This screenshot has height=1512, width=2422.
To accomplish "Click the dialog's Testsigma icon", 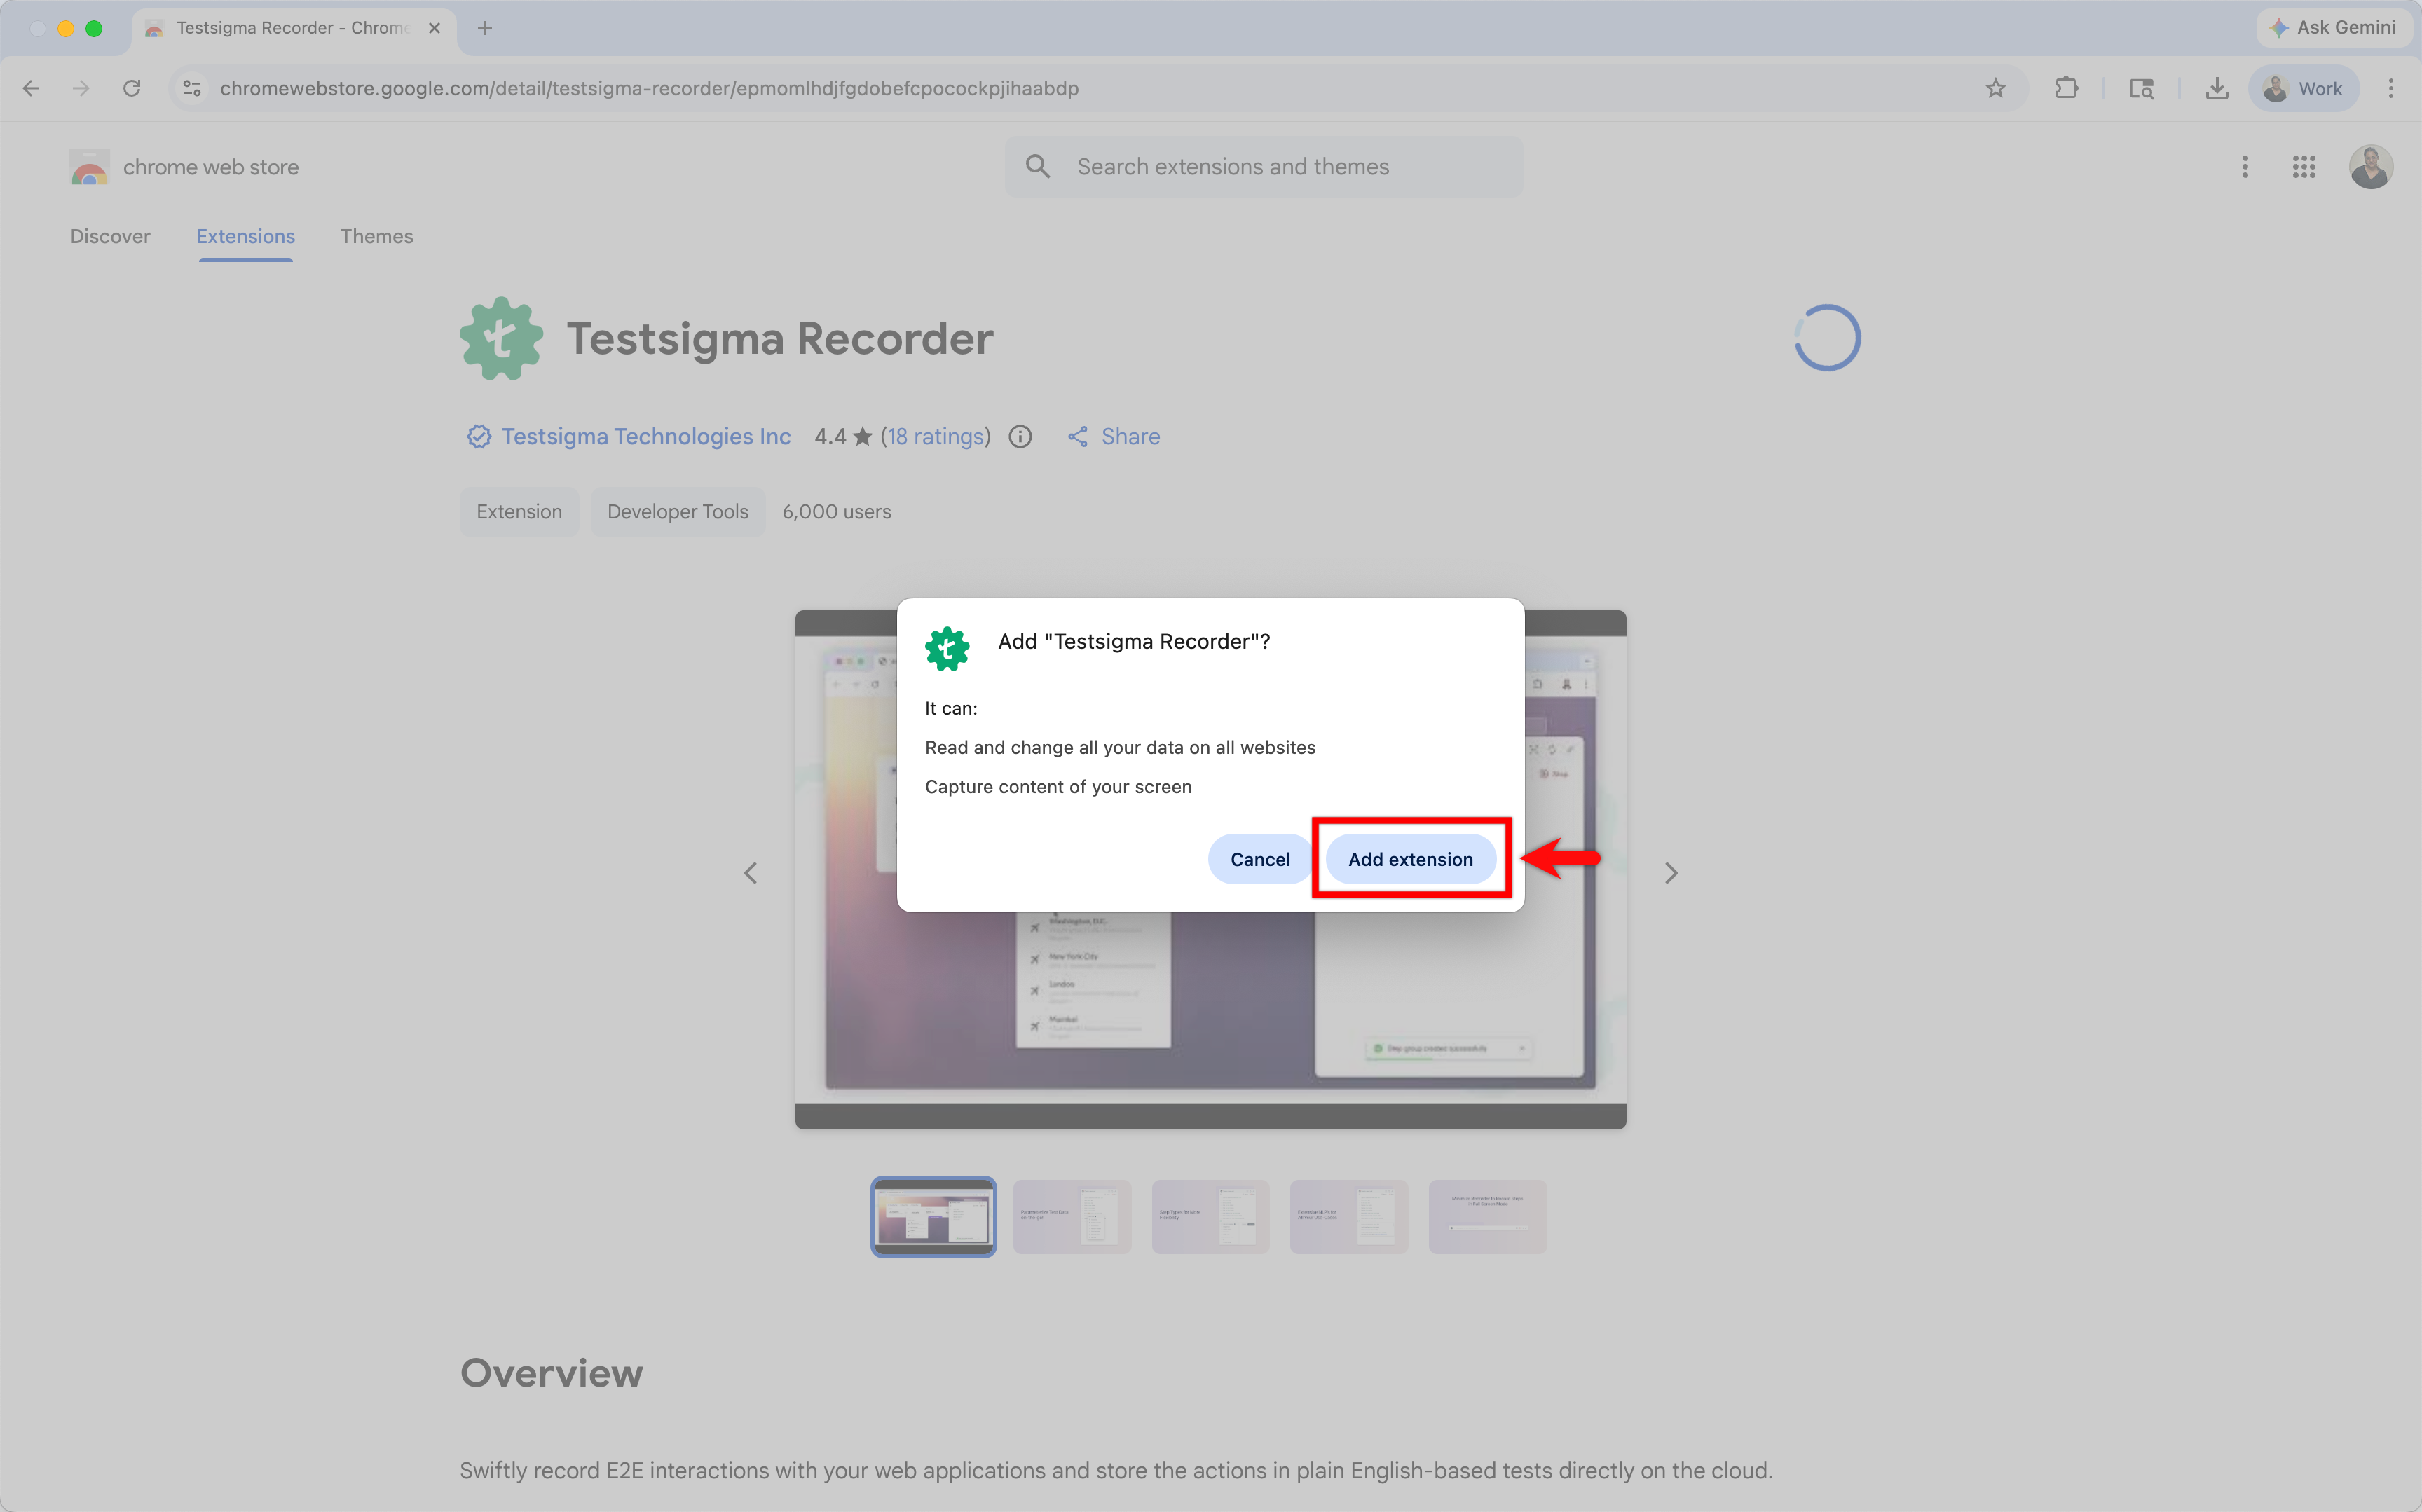I will click(x=947, y=648).
